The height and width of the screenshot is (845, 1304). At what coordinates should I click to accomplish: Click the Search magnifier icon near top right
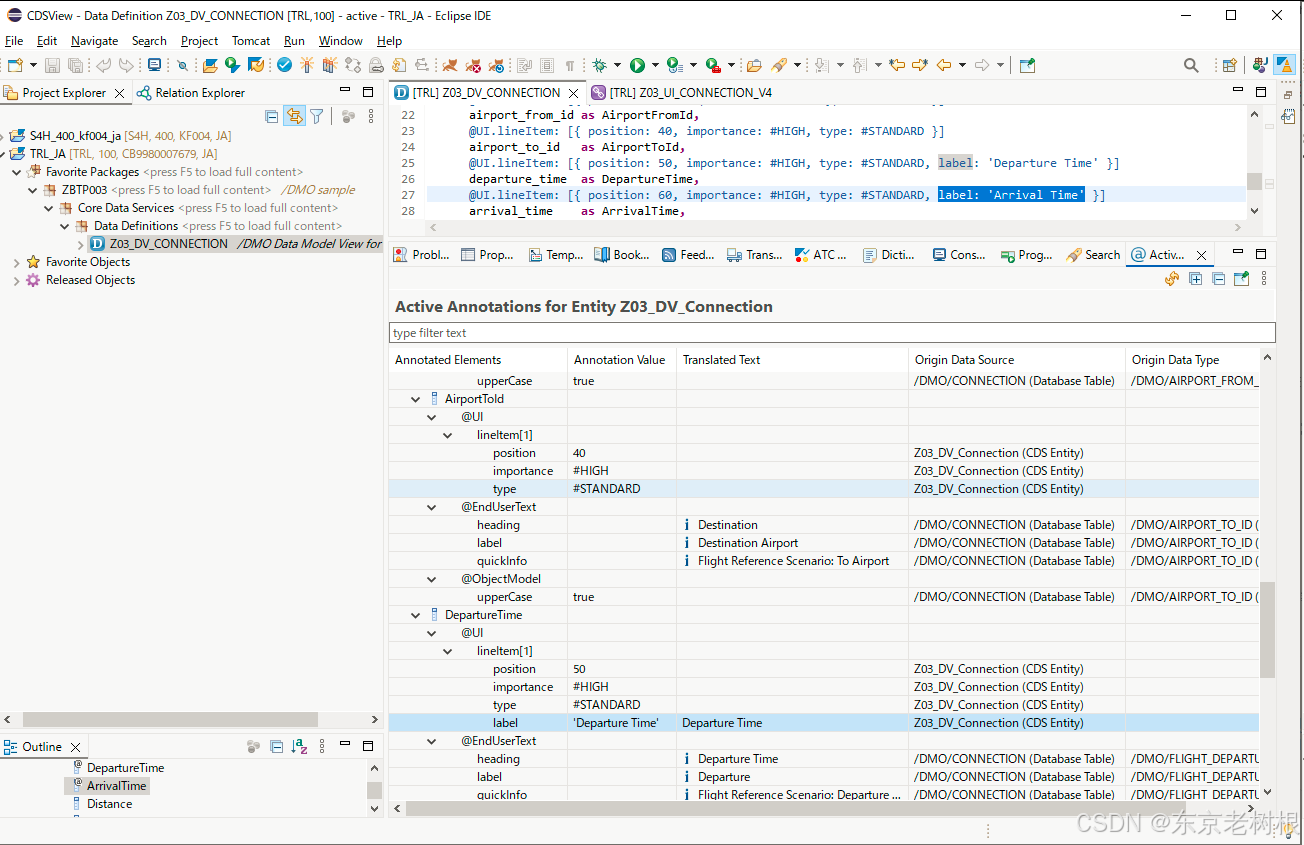pyautogui.click(x=1190, y=64)
